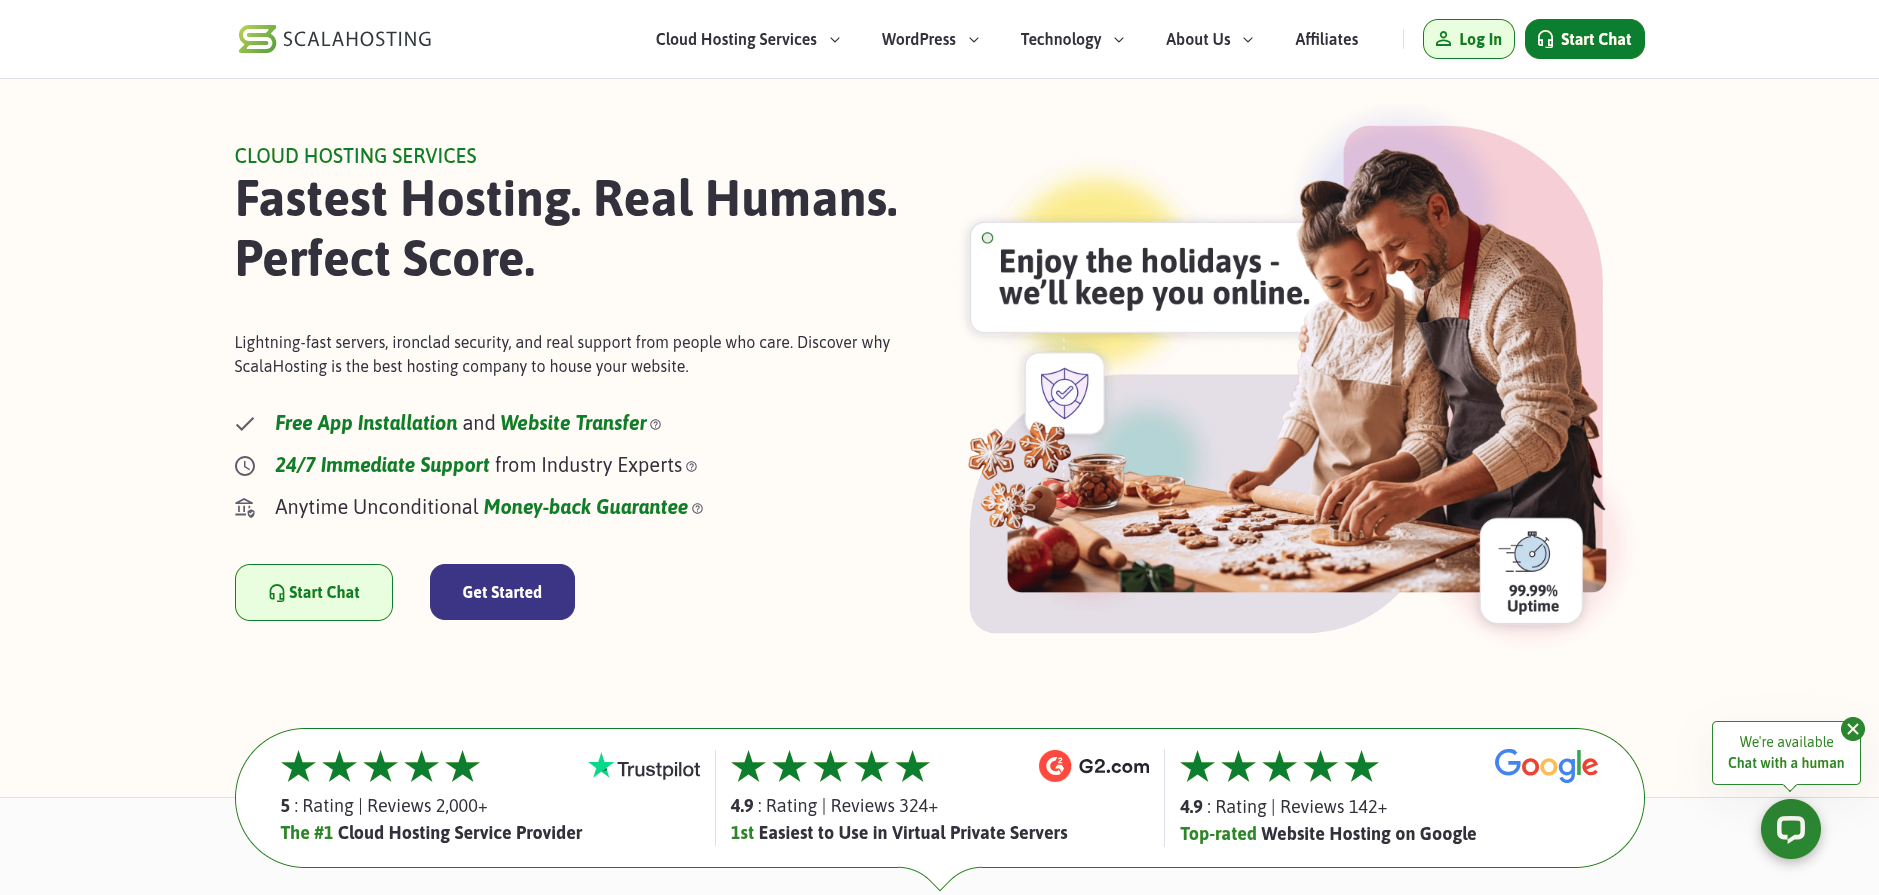The image size is (1879, 895).
Task: Open the Technology dropdown menu
Action: click(x=1072, y=39)
